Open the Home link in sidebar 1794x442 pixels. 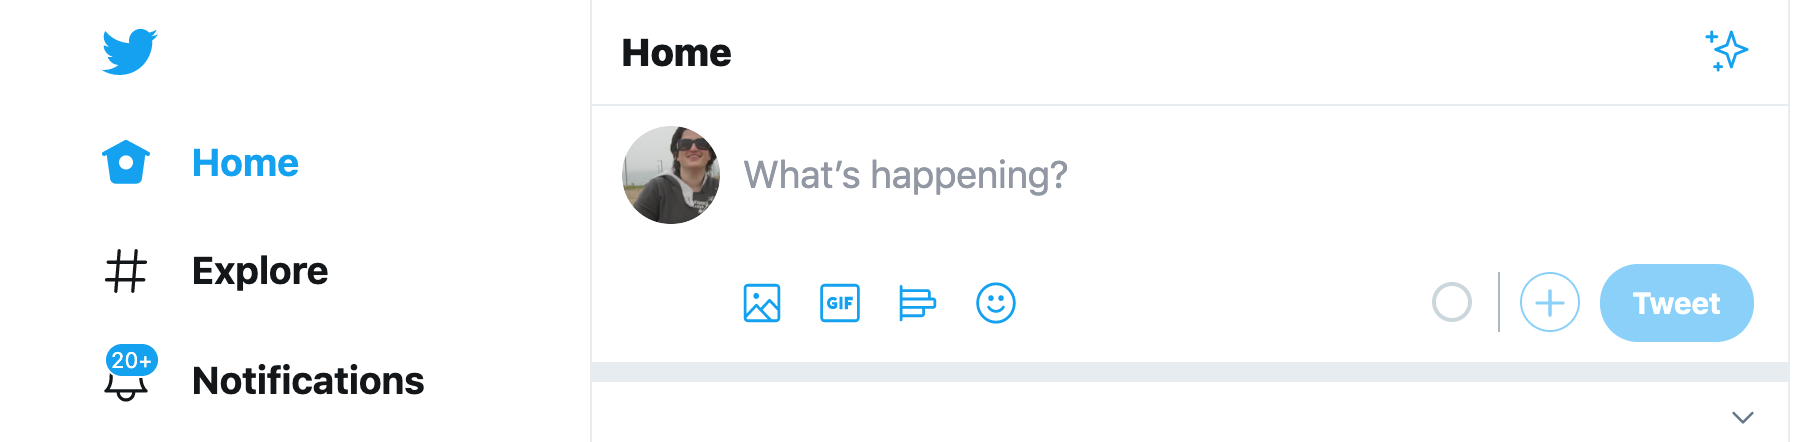tap(245, 163)
